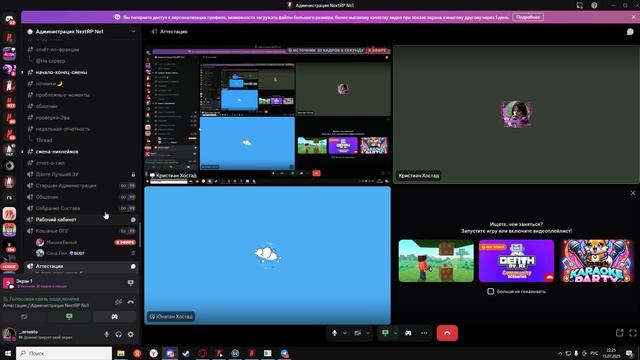The height and width of the screenshot is (360, 640).
Task: Open the проверка-2фа channel
Action: pos(81,118)
